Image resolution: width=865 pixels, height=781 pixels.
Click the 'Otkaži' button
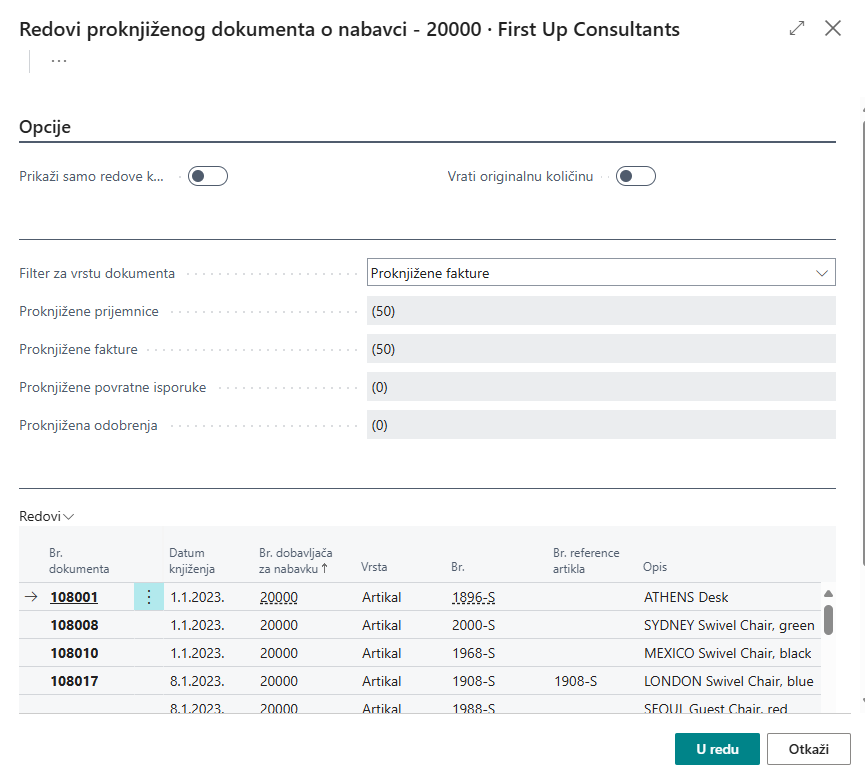point(808,749)
